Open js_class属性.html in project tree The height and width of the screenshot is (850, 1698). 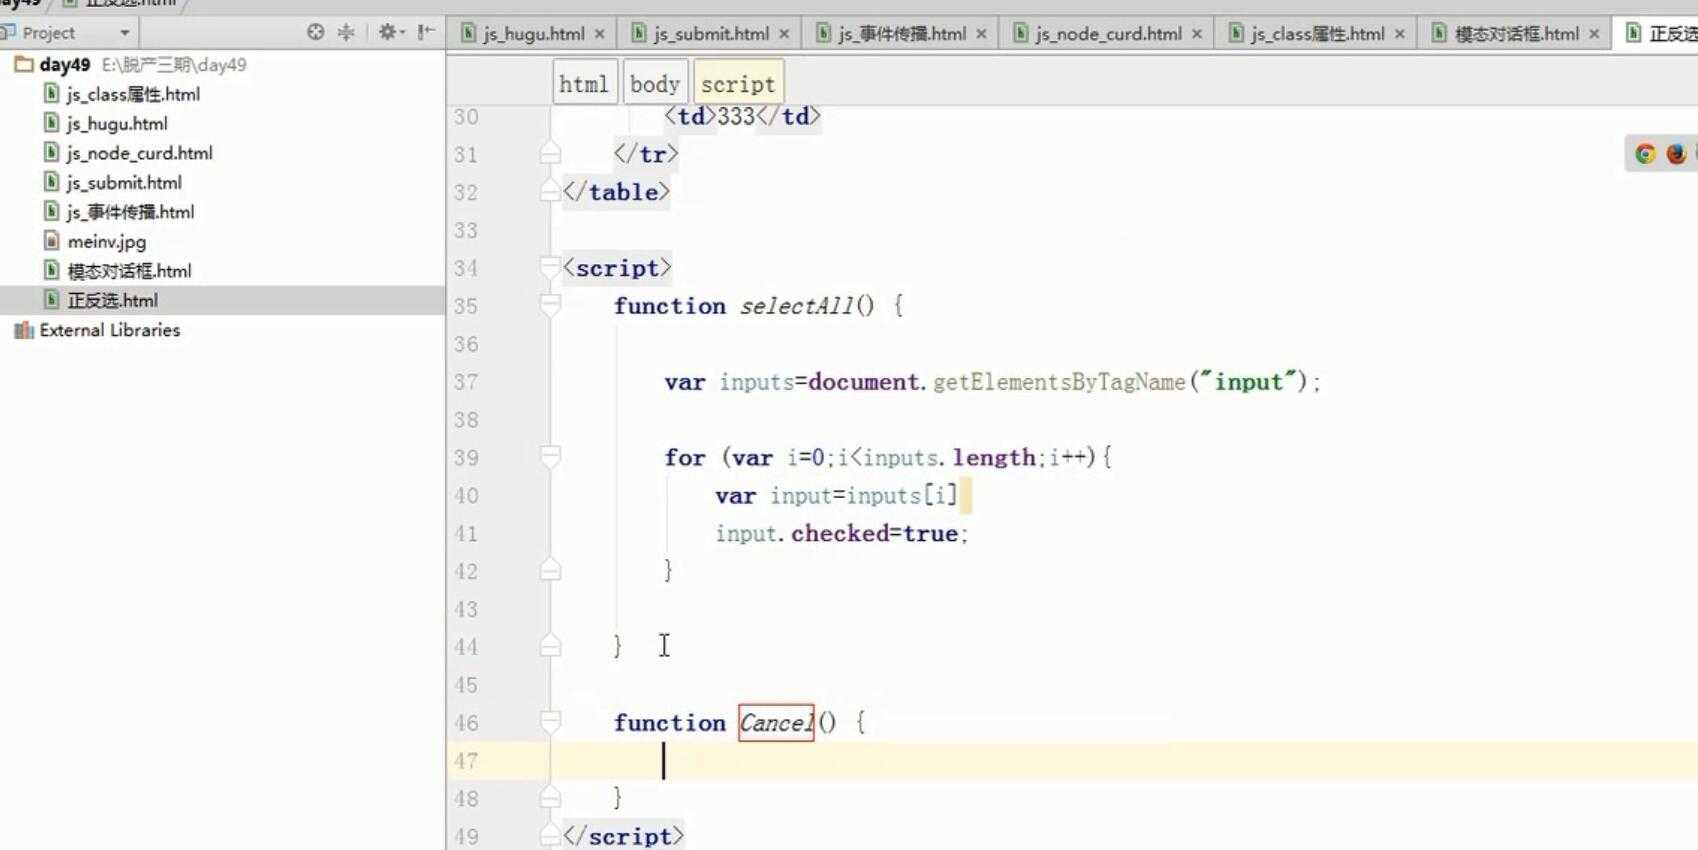pos(133,94)
